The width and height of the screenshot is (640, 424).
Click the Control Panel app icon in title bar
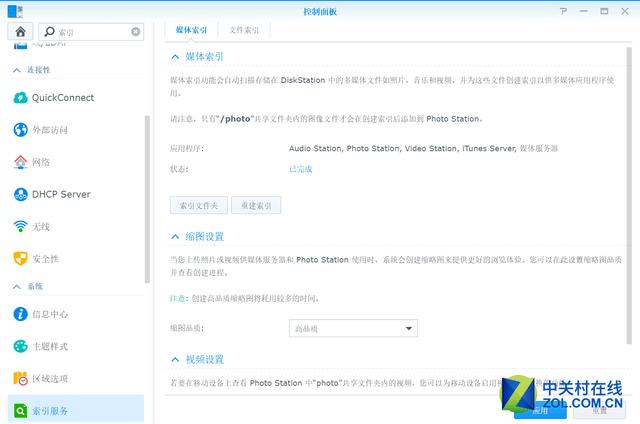15,11
